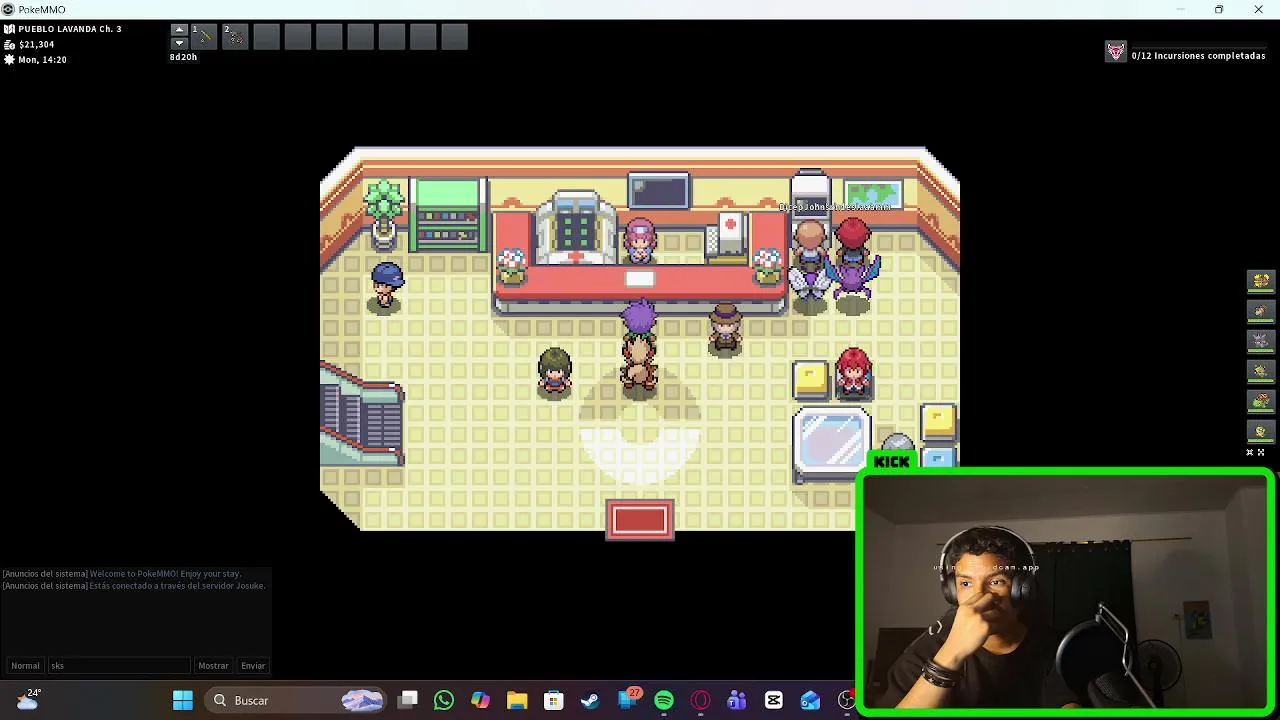Click the party panel expand icon
The width and height of the screenshot is (1280, 720).
(1261, 453)
